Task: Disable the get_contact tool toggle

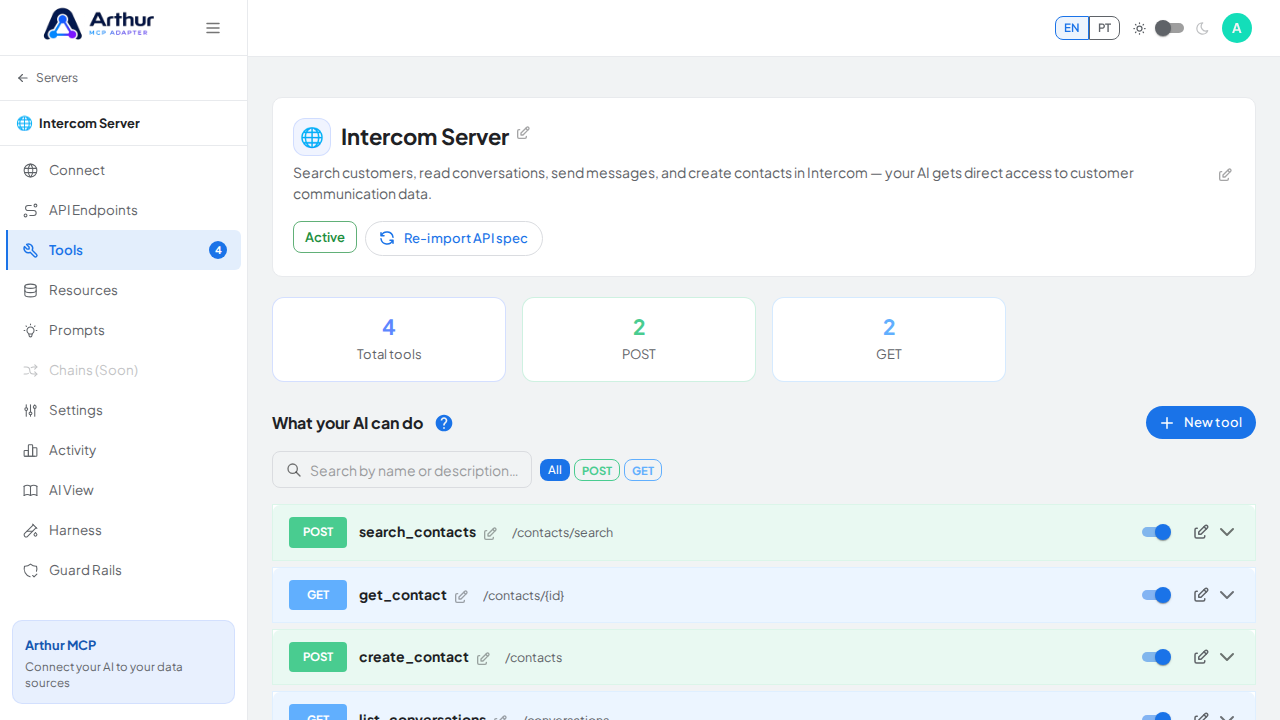Action: click(1157, 595)
